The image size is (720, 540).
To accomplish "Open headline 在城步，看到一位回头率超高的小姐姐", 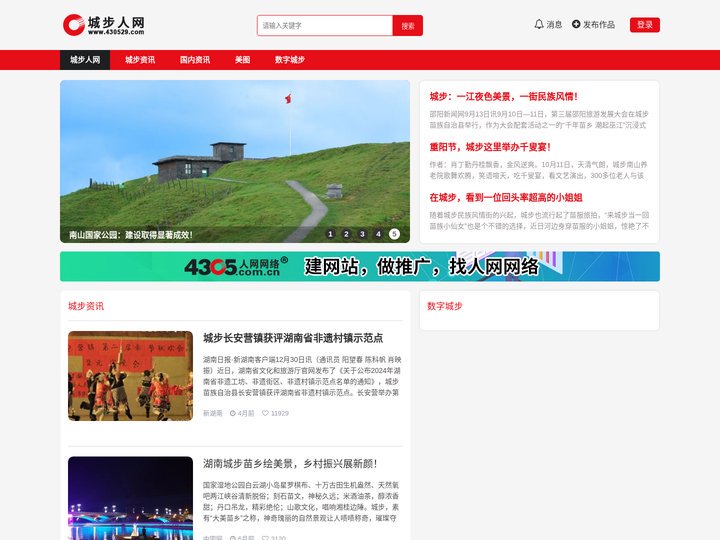I will point(506,197).
